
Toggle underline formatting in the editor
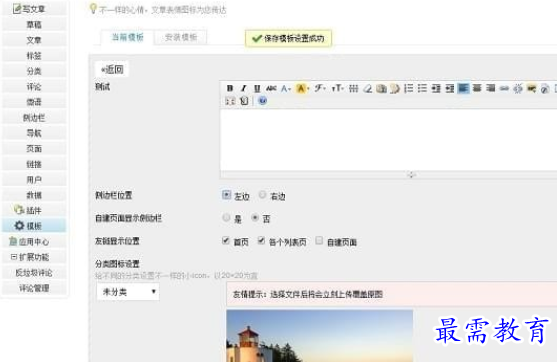(257, 88)
